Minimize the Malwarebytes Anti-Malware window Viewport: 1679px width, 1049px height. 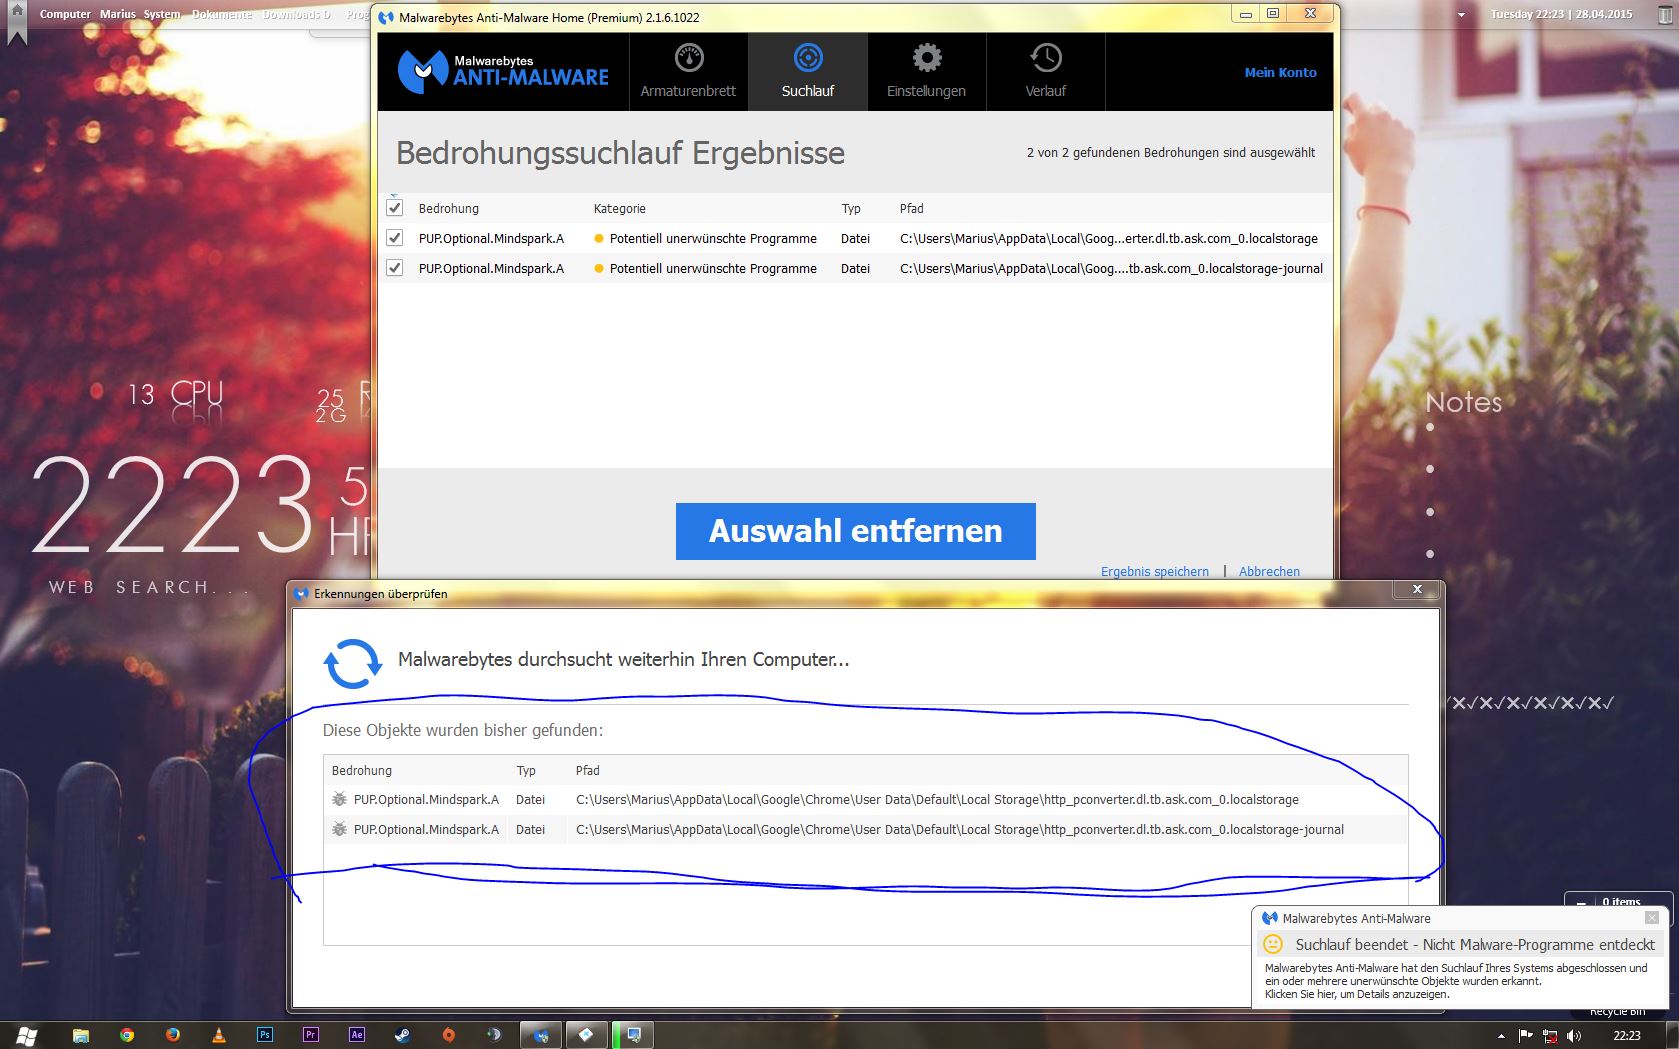click(1245, 14)
